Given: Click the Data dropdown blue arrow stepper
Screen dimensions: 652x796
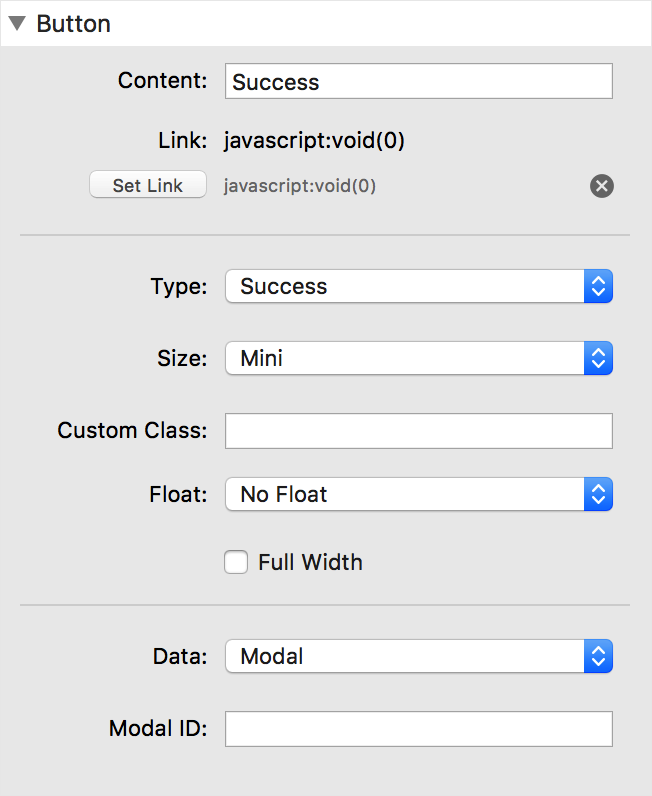Looking at the screenshot, I should [599, 656].
